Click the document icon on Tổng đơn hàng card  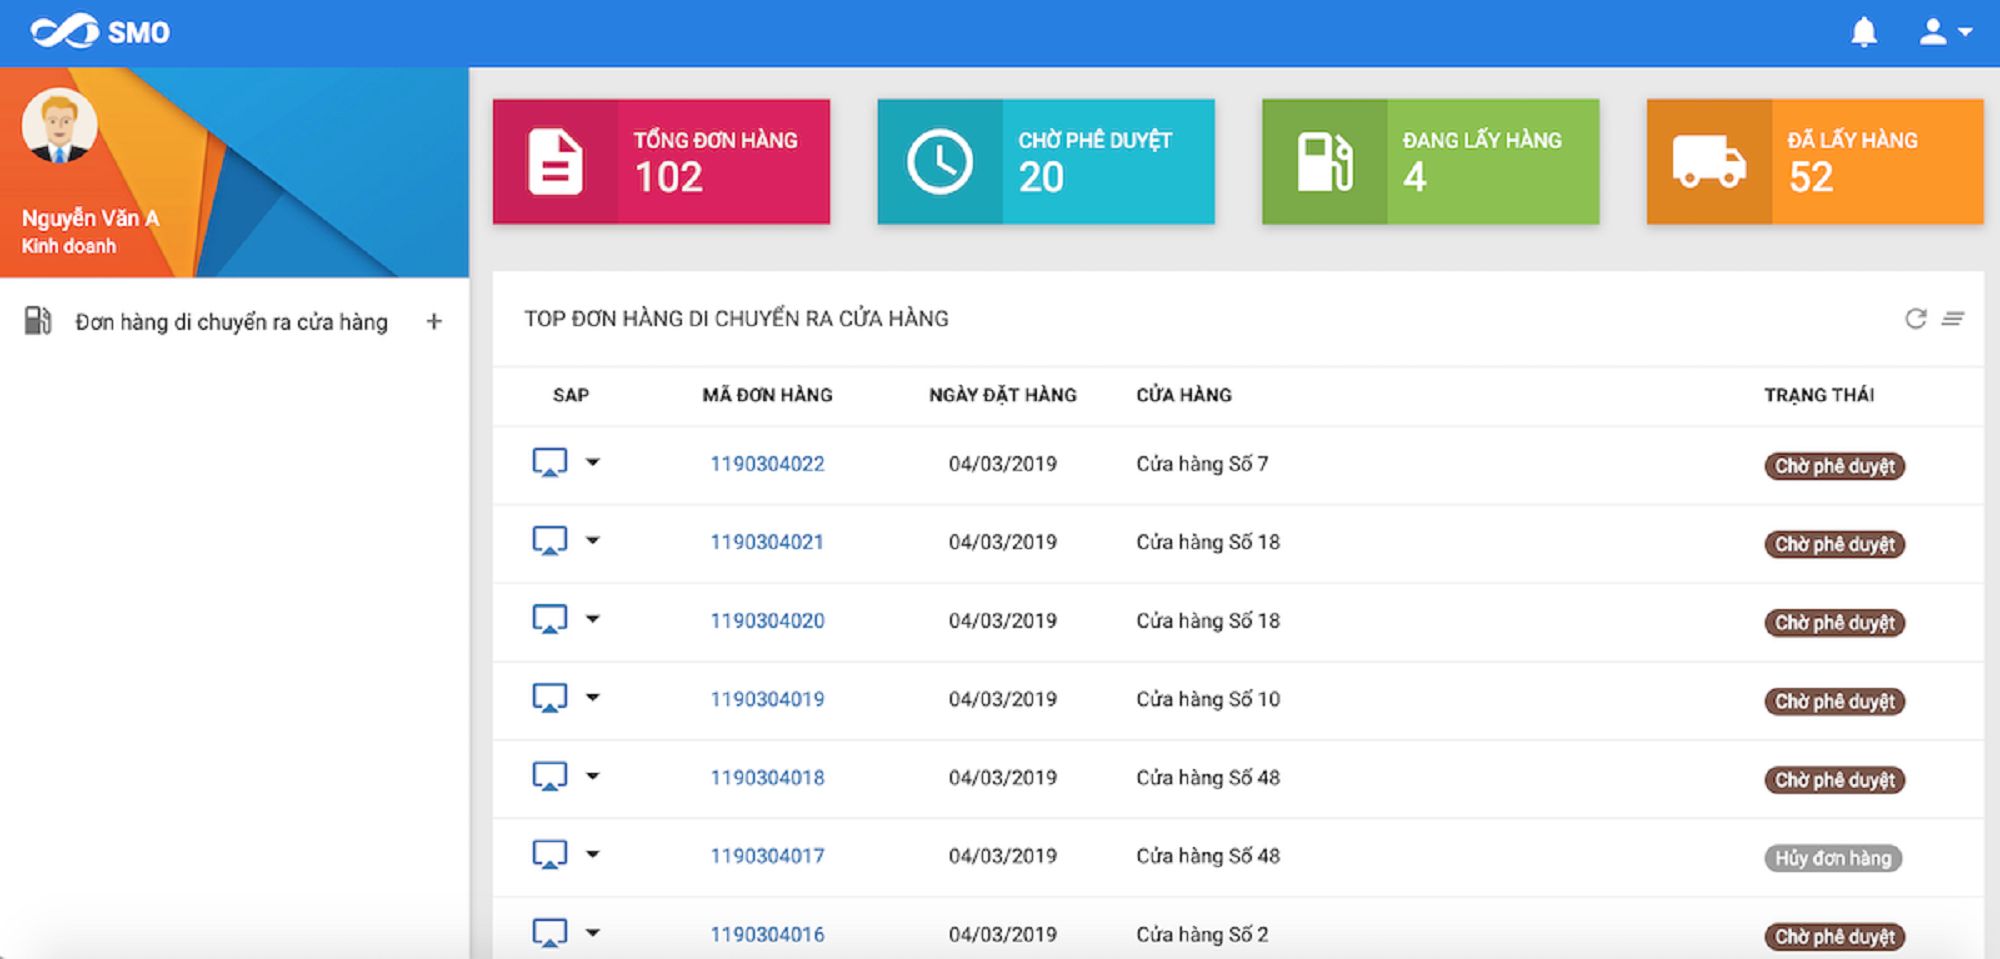pos(555,161)
